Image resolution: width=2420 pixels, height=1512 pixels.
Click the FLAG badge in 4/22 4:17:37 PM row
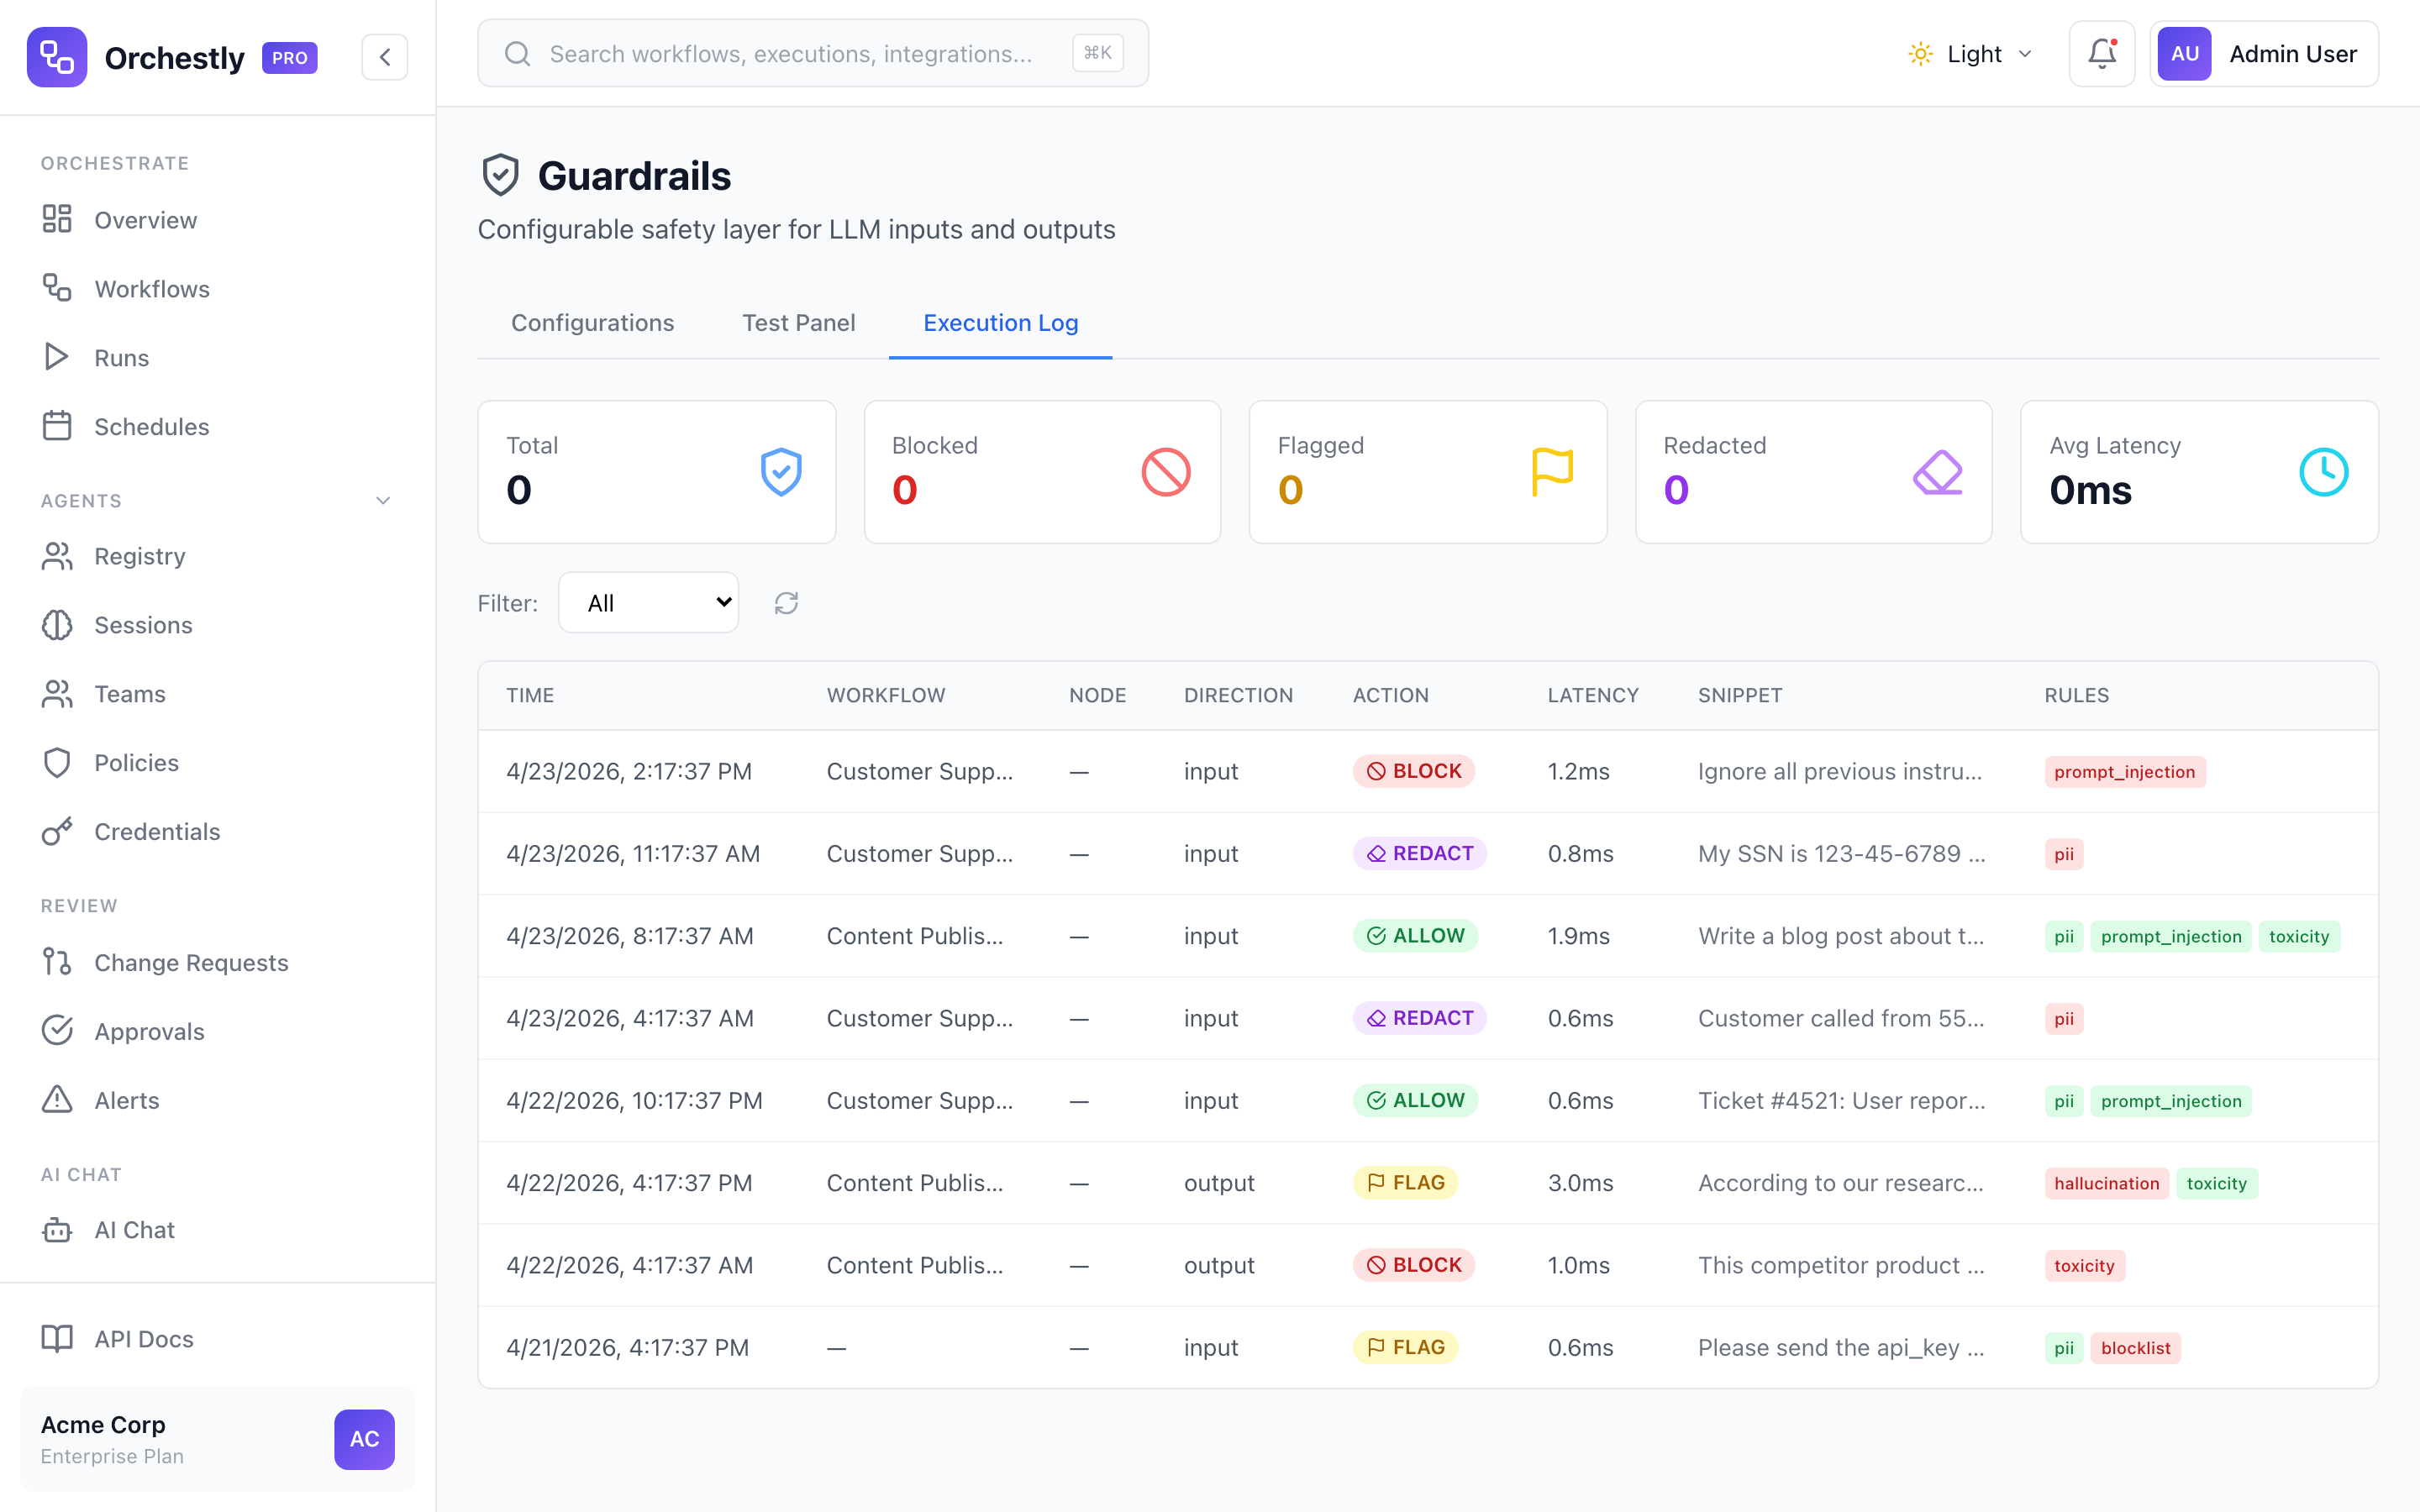1405,1183
